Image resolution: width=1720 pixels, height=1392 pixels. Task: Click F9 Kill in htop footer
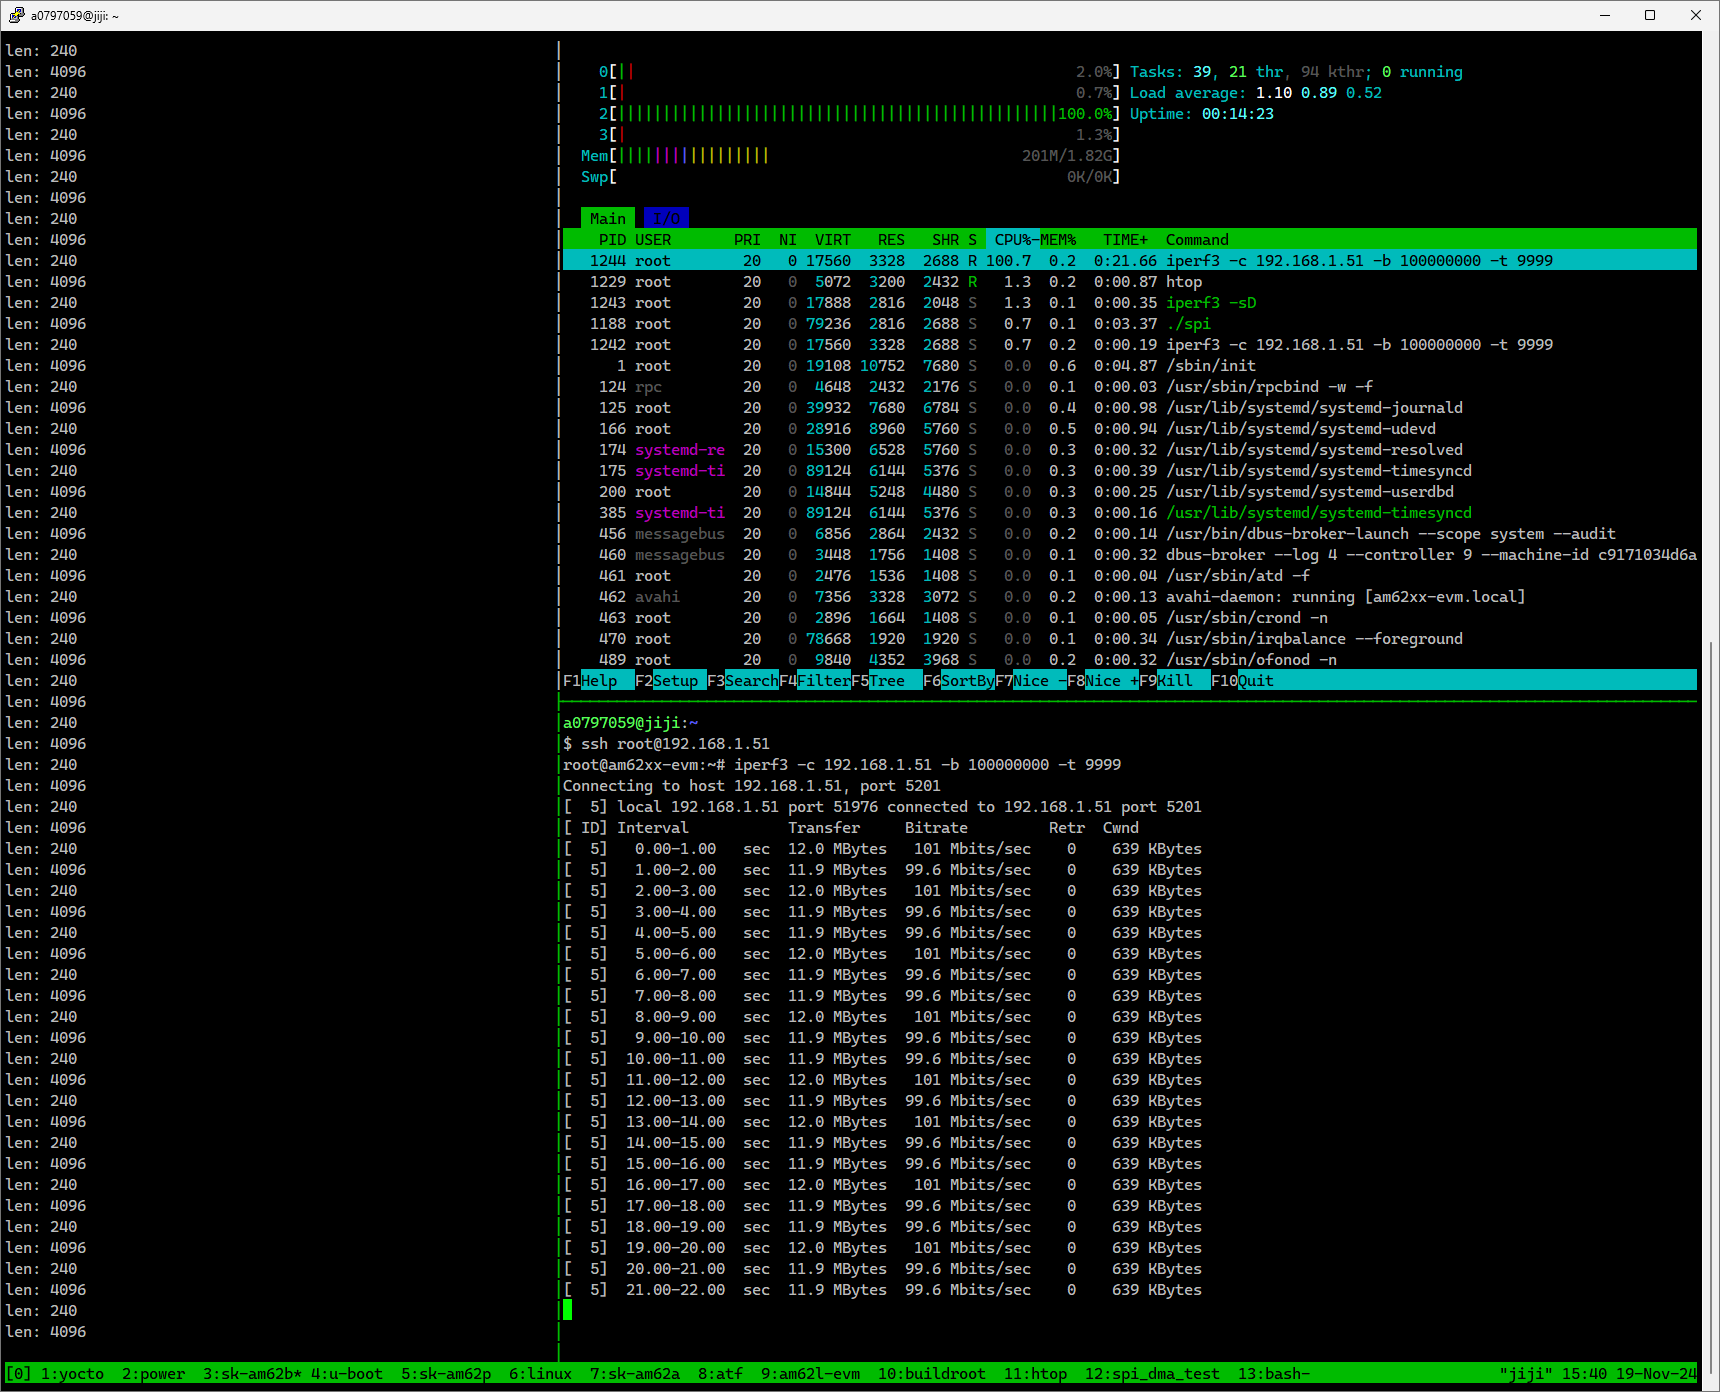click(x=1175, y=681)
